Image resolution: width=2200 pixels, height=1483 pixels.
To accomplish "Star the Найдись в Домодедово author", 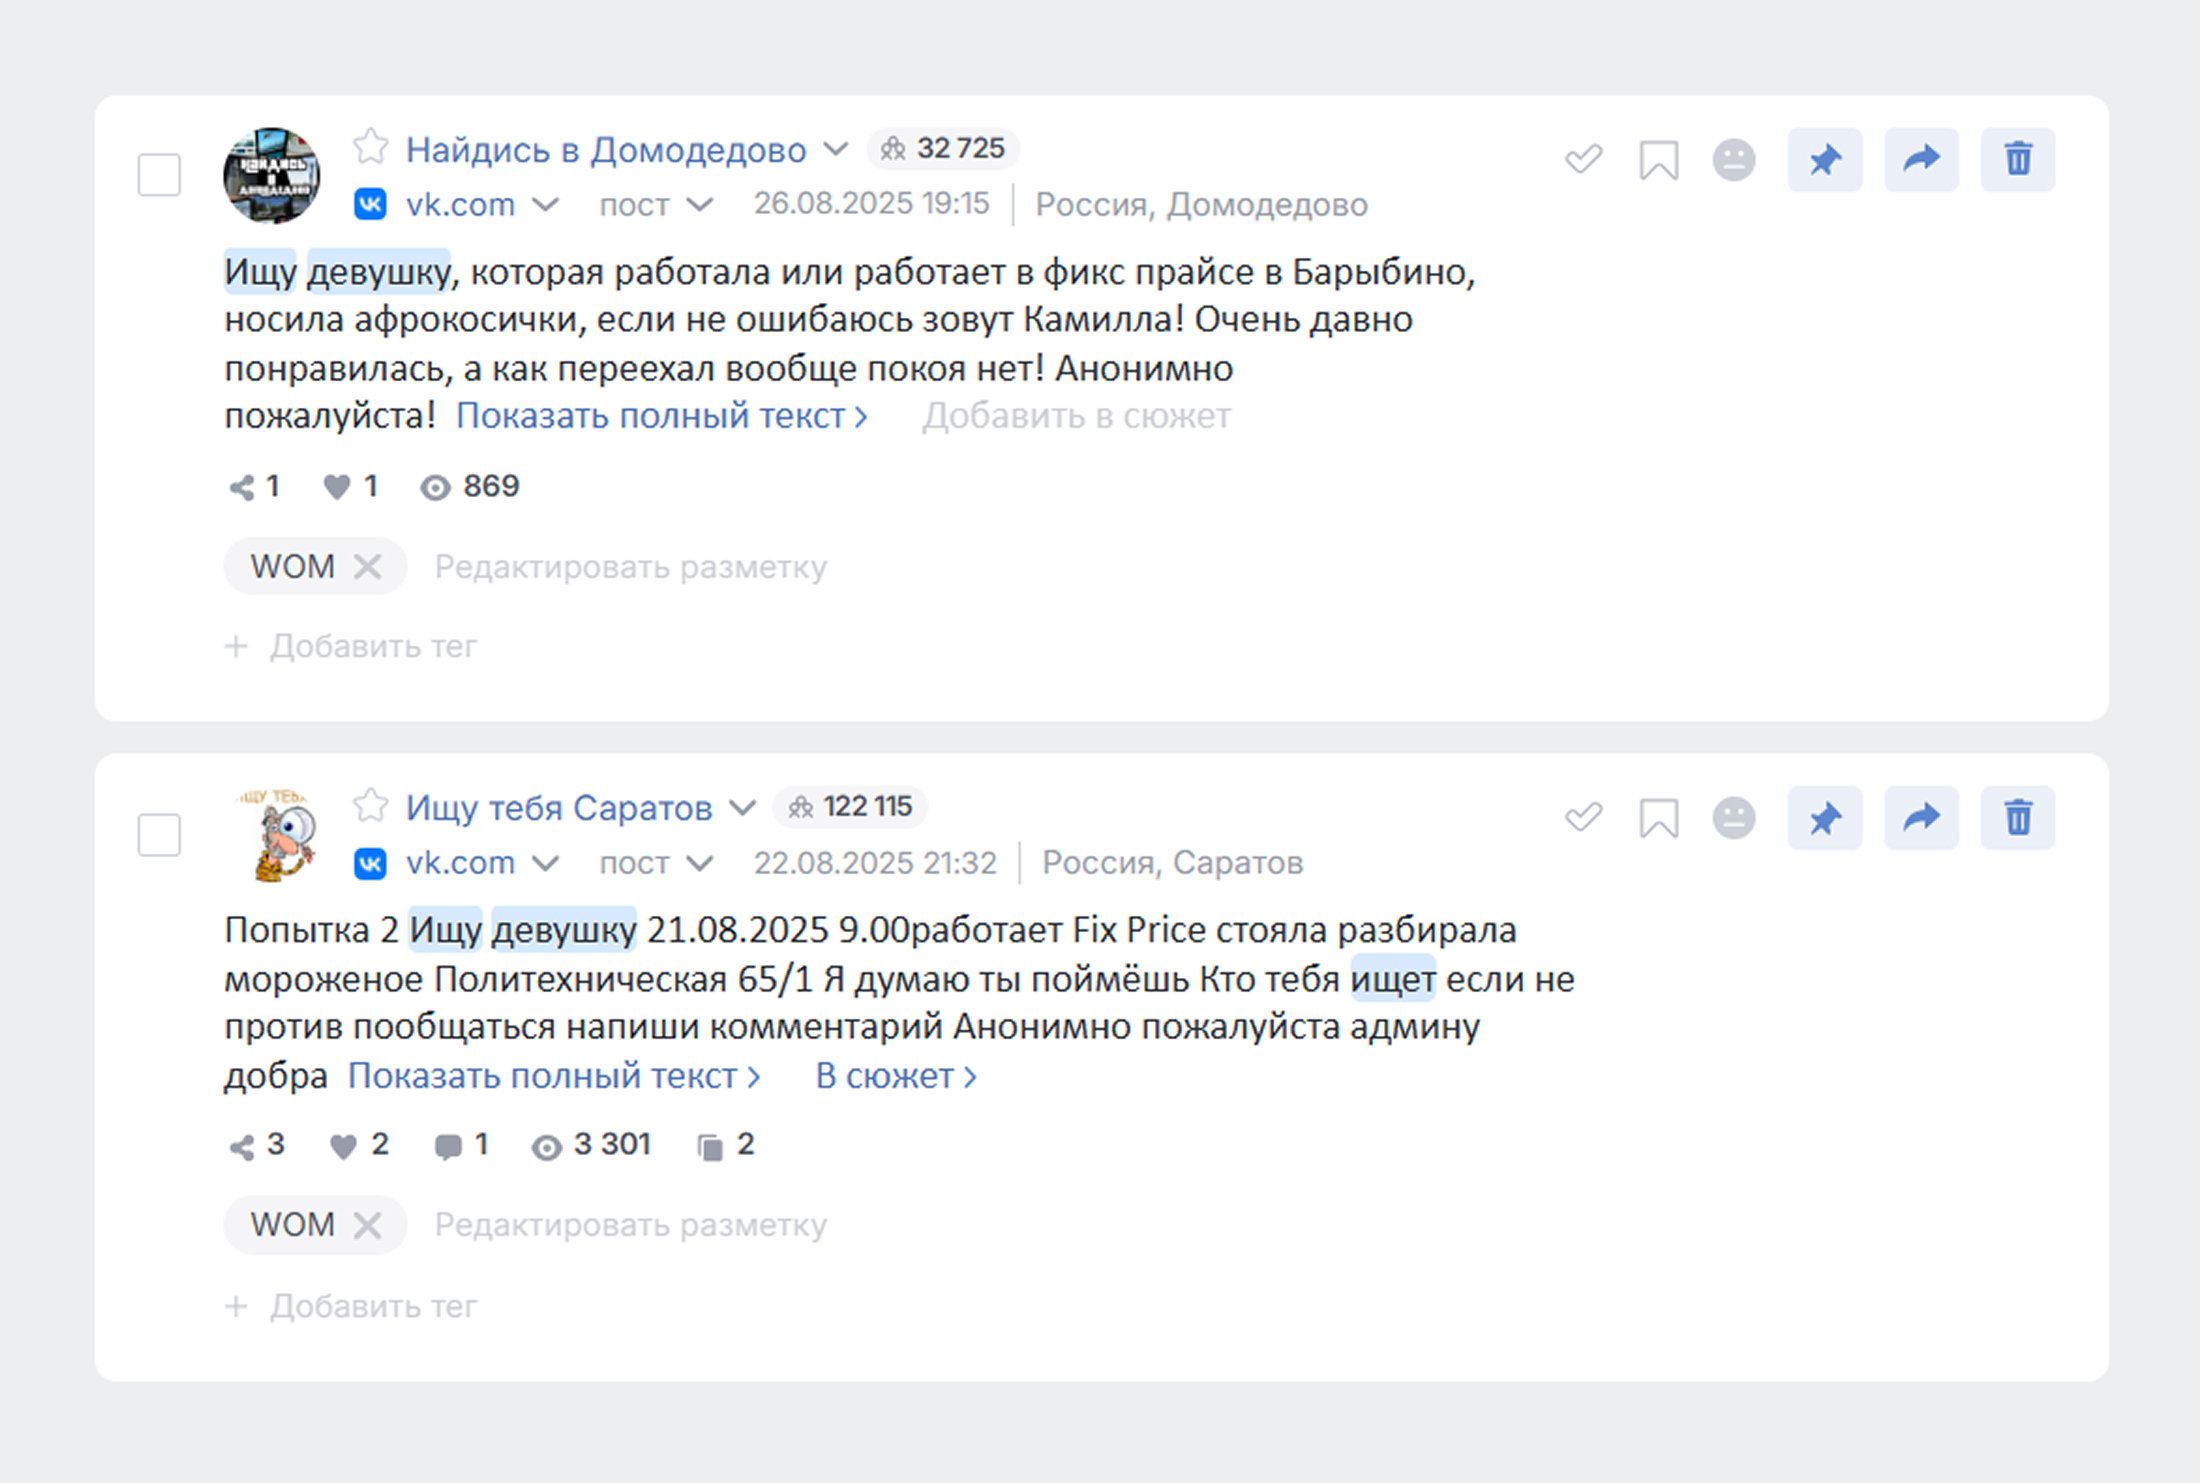I will point(370,148).
